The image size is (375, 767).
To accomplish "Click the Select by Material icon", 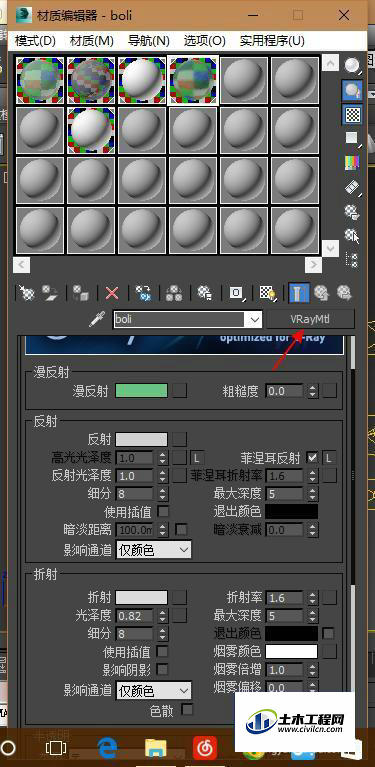I will coord(352,235).
